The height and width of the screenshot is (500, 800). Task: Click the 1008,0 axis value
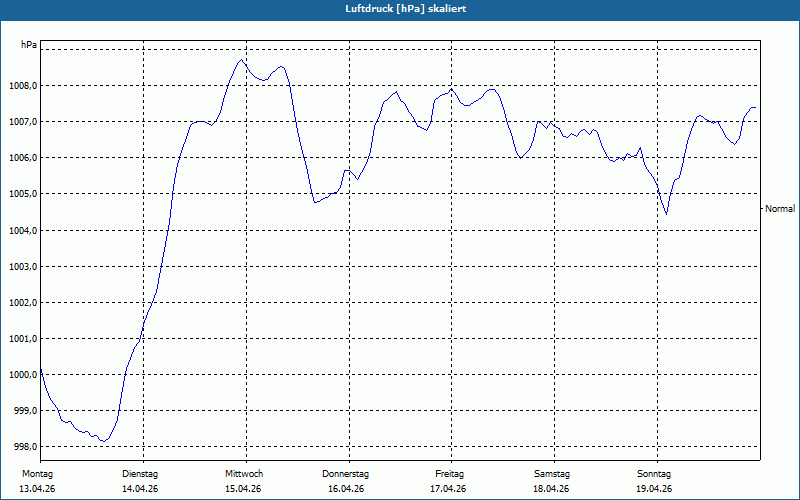pyautogui.click(x=23, y=86)
